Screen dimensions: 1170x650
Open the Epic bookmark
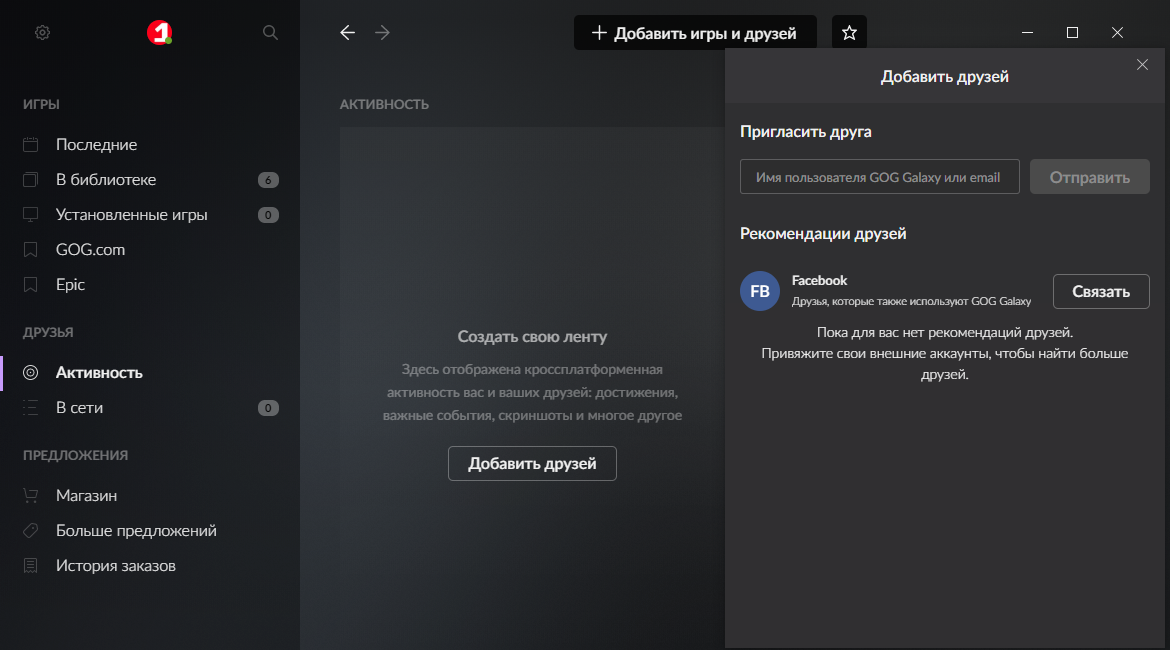70,285
